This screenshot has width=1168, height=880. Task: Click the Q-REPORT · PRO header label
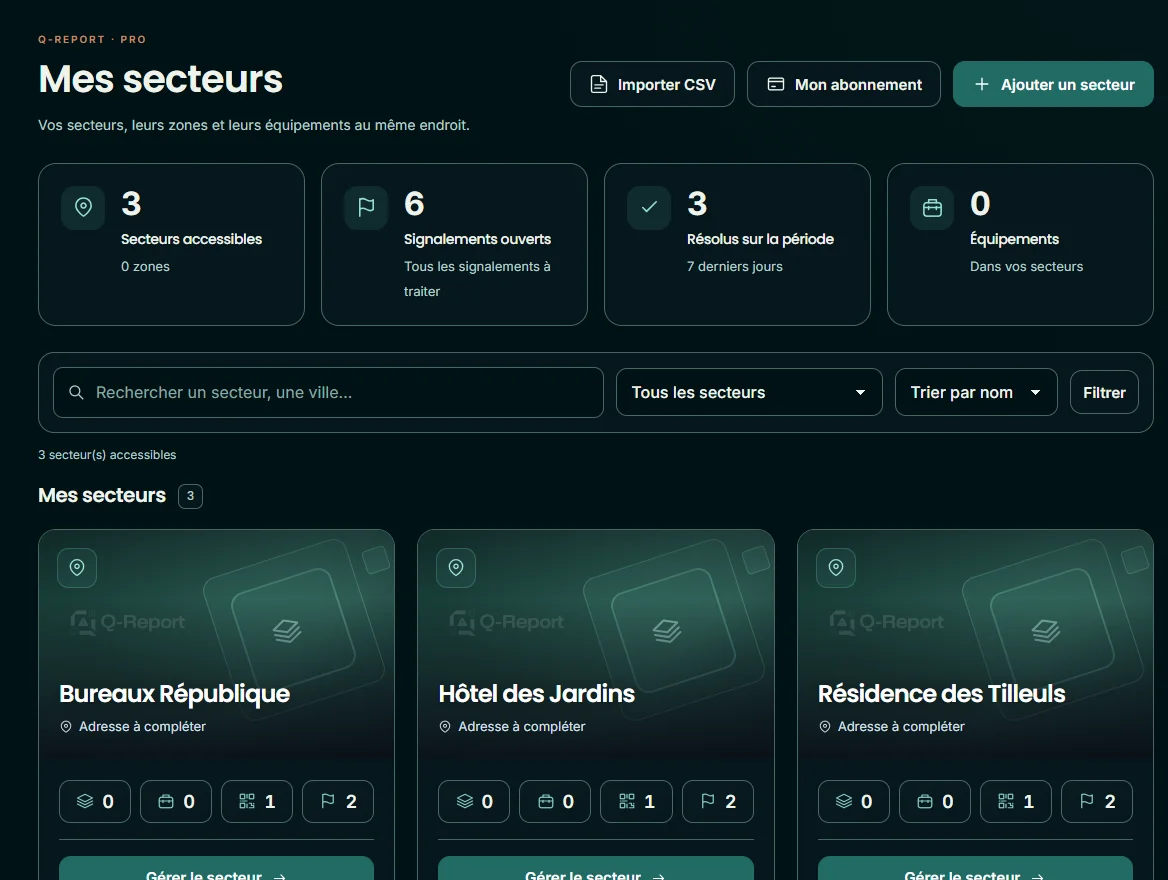[92, 39]
